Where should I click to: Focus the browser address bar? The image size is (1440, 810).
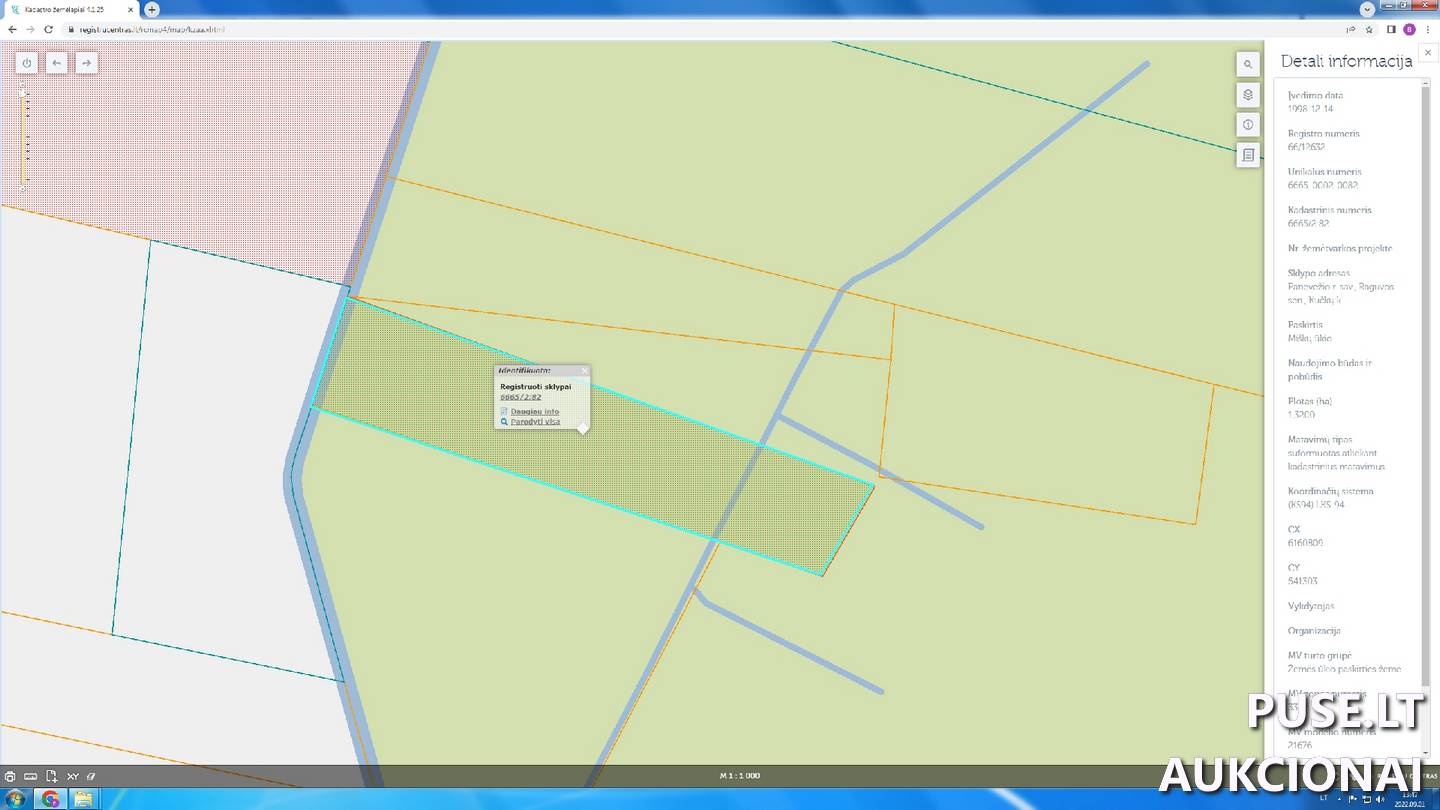(700, 29)
